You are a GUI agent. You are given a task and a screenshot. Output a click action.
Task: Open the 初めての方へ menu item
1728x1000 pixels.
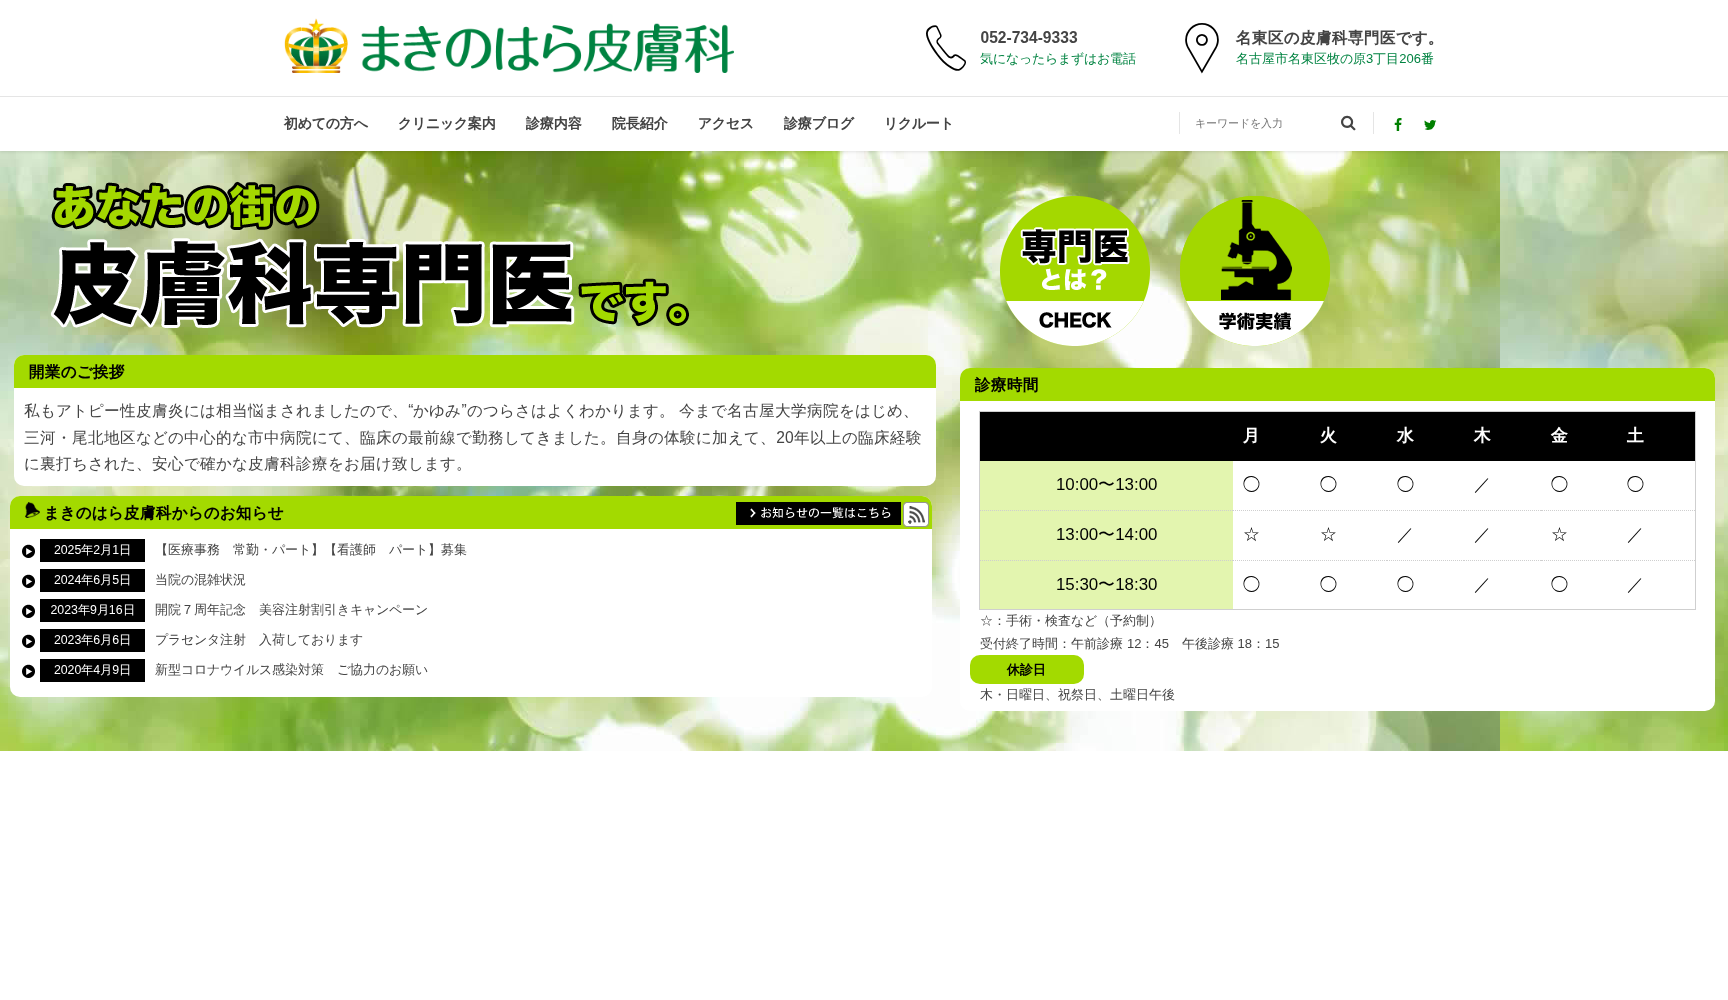pos(325,124)
